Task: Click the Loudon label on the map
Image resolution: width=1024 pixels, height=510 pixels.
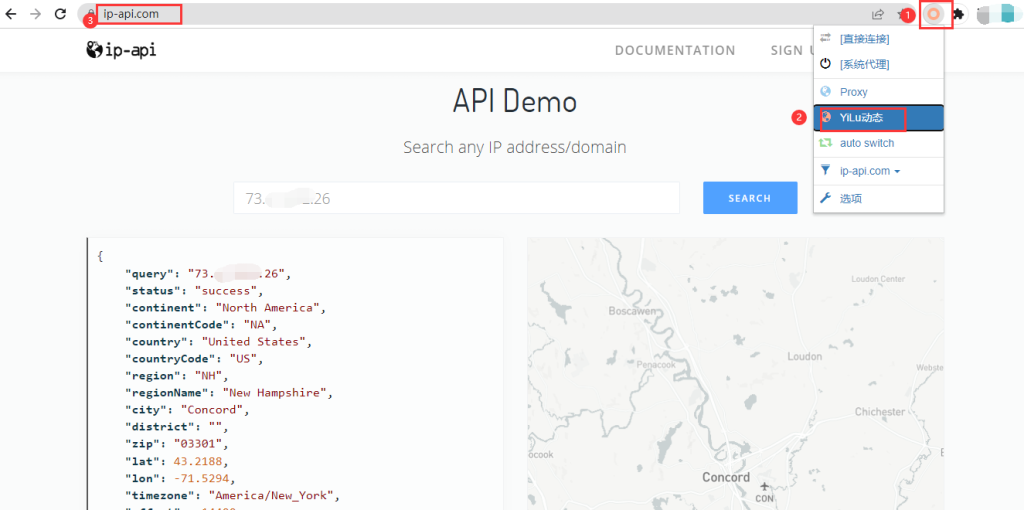Action: (x=805, y=357)
